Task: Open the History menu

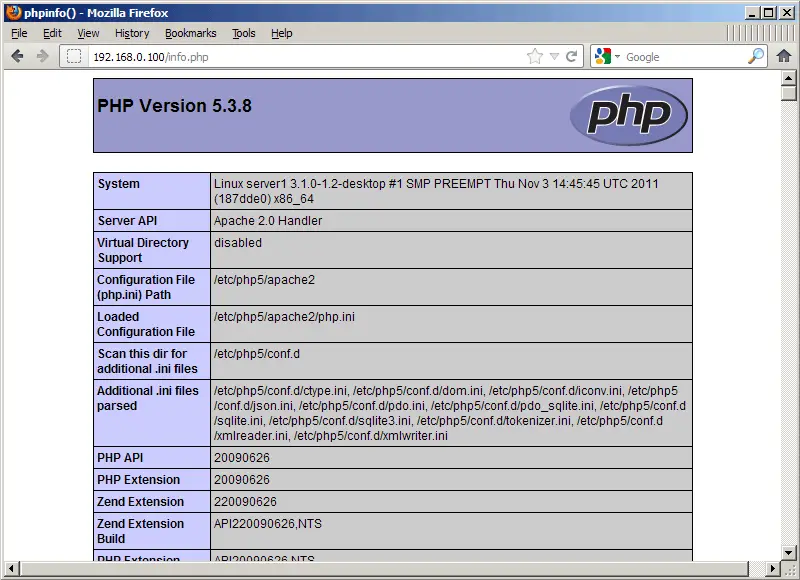Action: pos(132,33)
